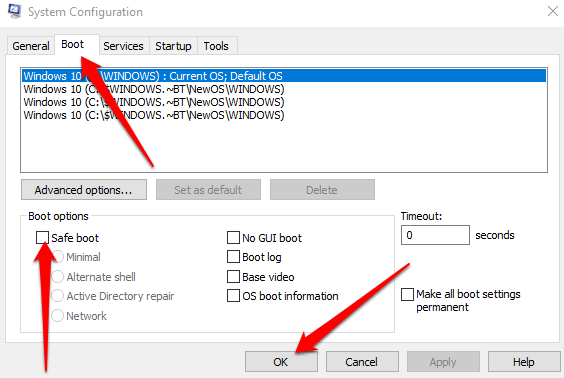Open the Services tab
Image resolution: width=564 pixels, height=378 pixels.
coord(123,46)
